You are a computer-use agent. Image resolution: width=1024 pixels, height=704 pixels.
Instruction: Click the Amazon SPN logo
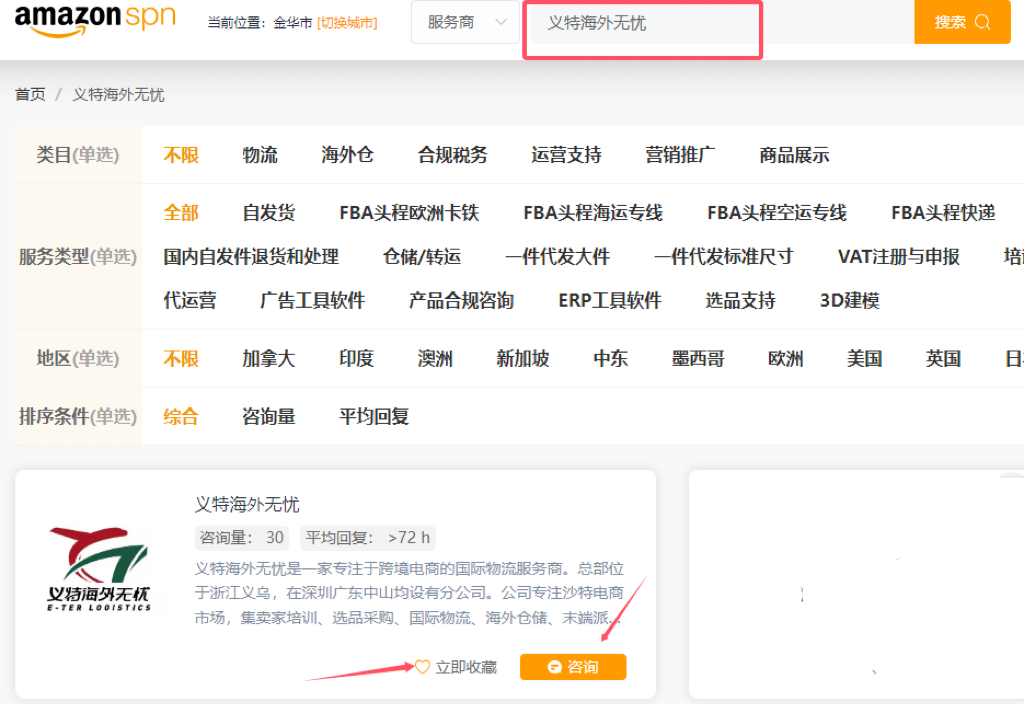(x=95, y=20)
